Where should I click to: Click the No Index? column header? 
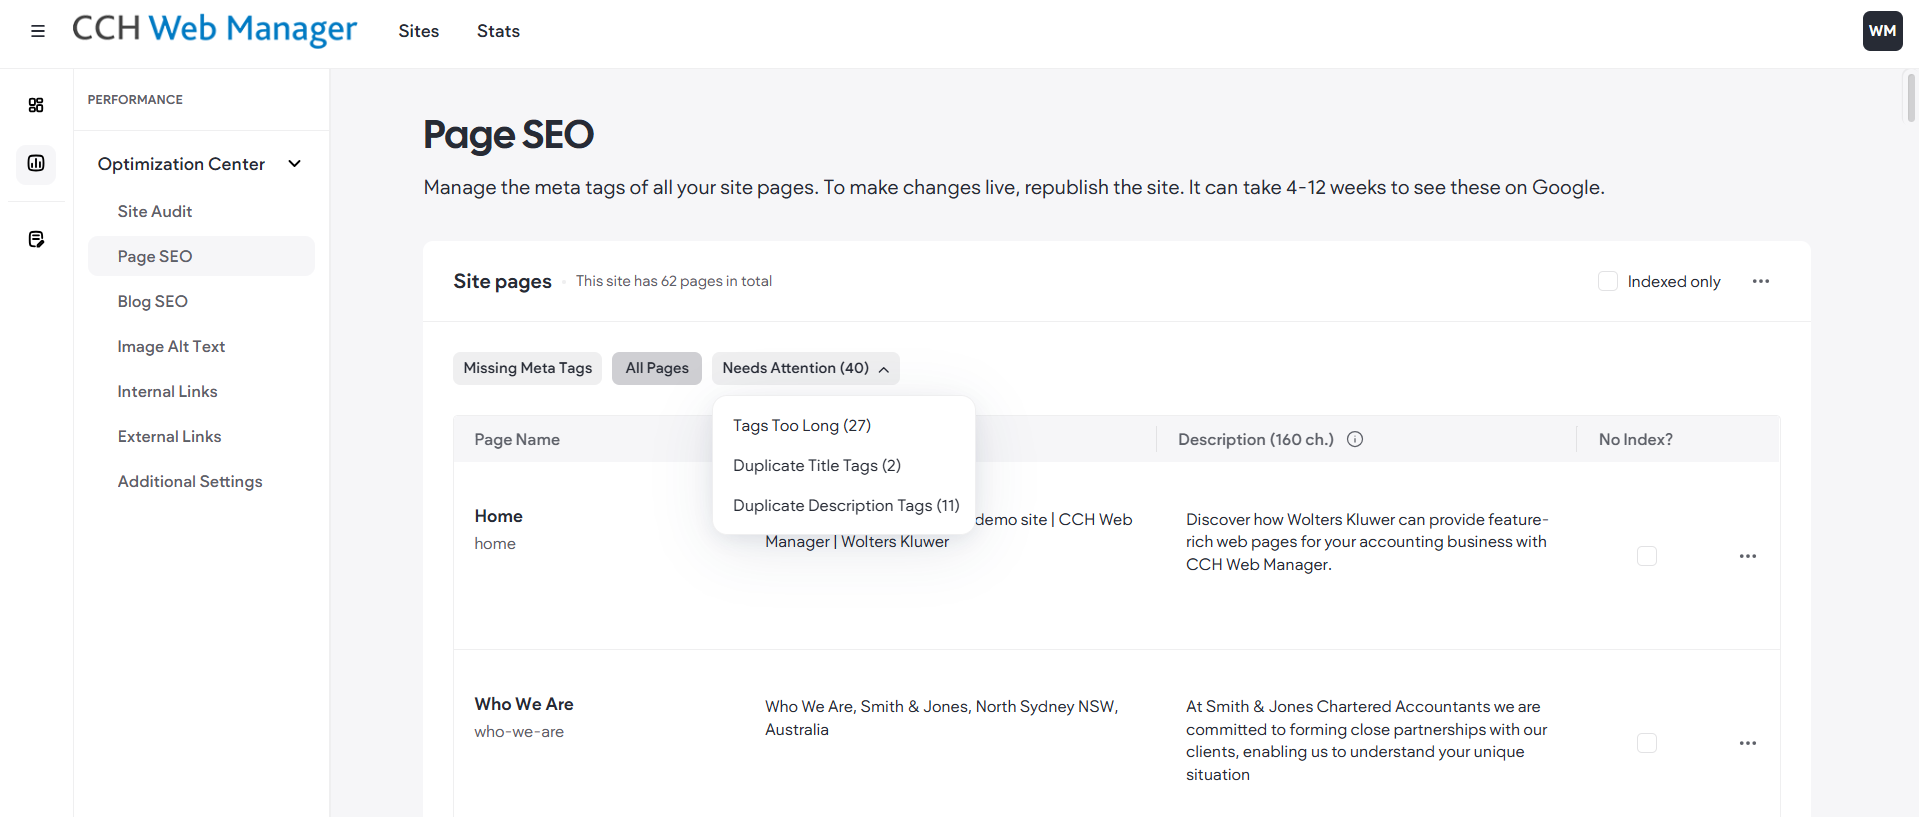click(x=1636, y=439)
